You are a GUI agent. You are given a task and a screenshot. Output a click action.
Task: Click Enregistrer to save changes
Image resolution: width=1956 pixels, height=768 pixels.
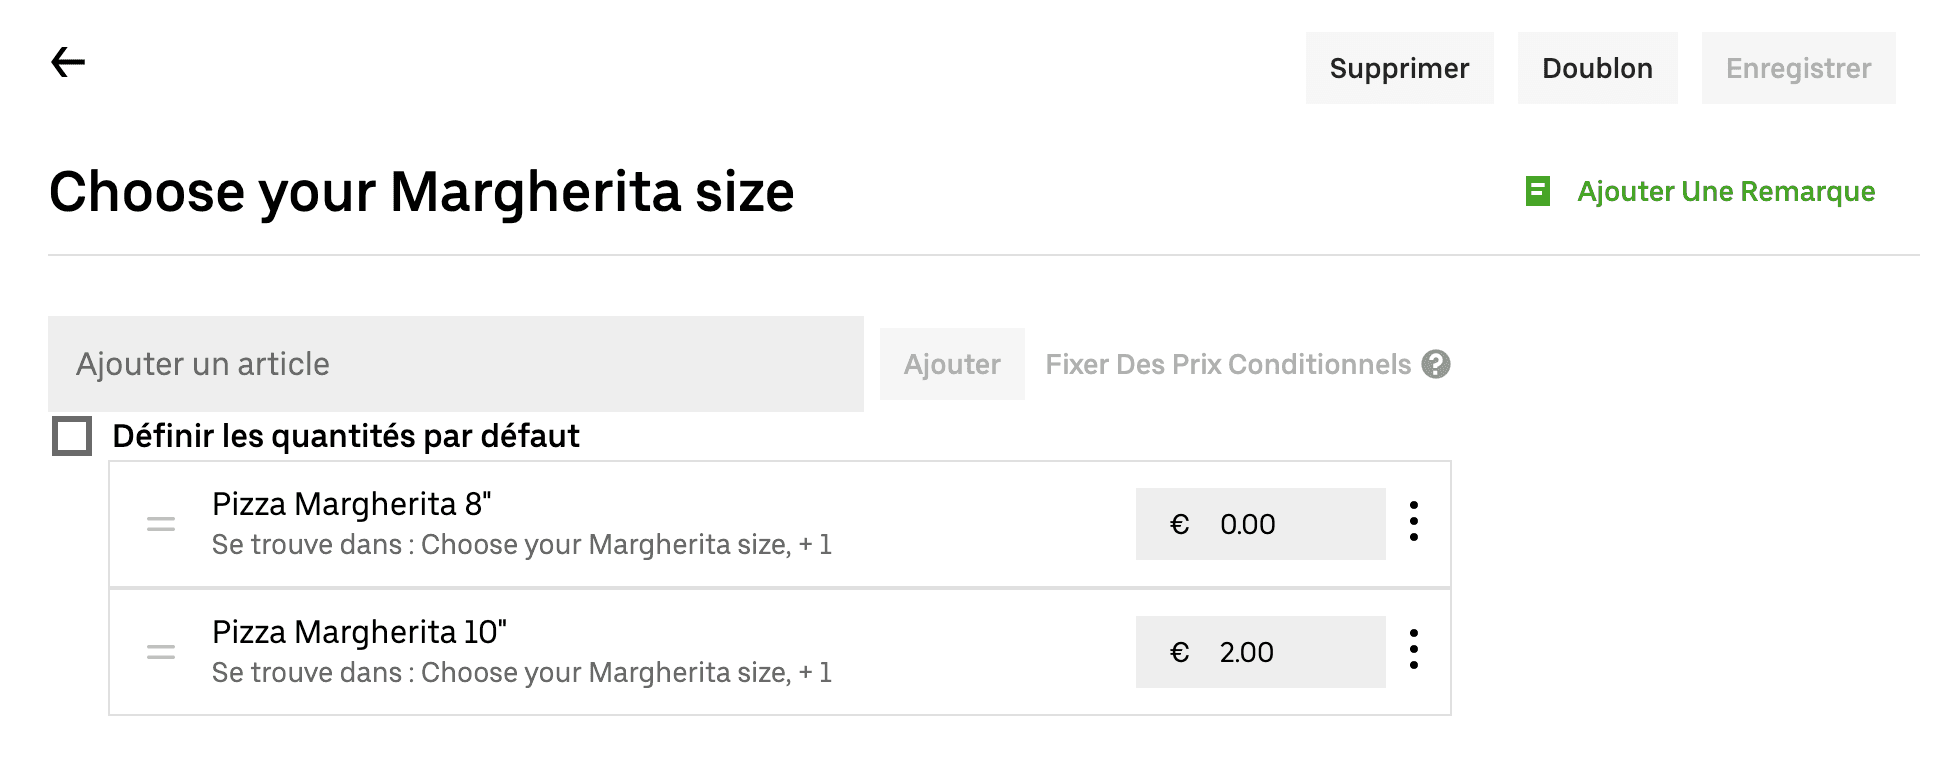pos(1798,67)
